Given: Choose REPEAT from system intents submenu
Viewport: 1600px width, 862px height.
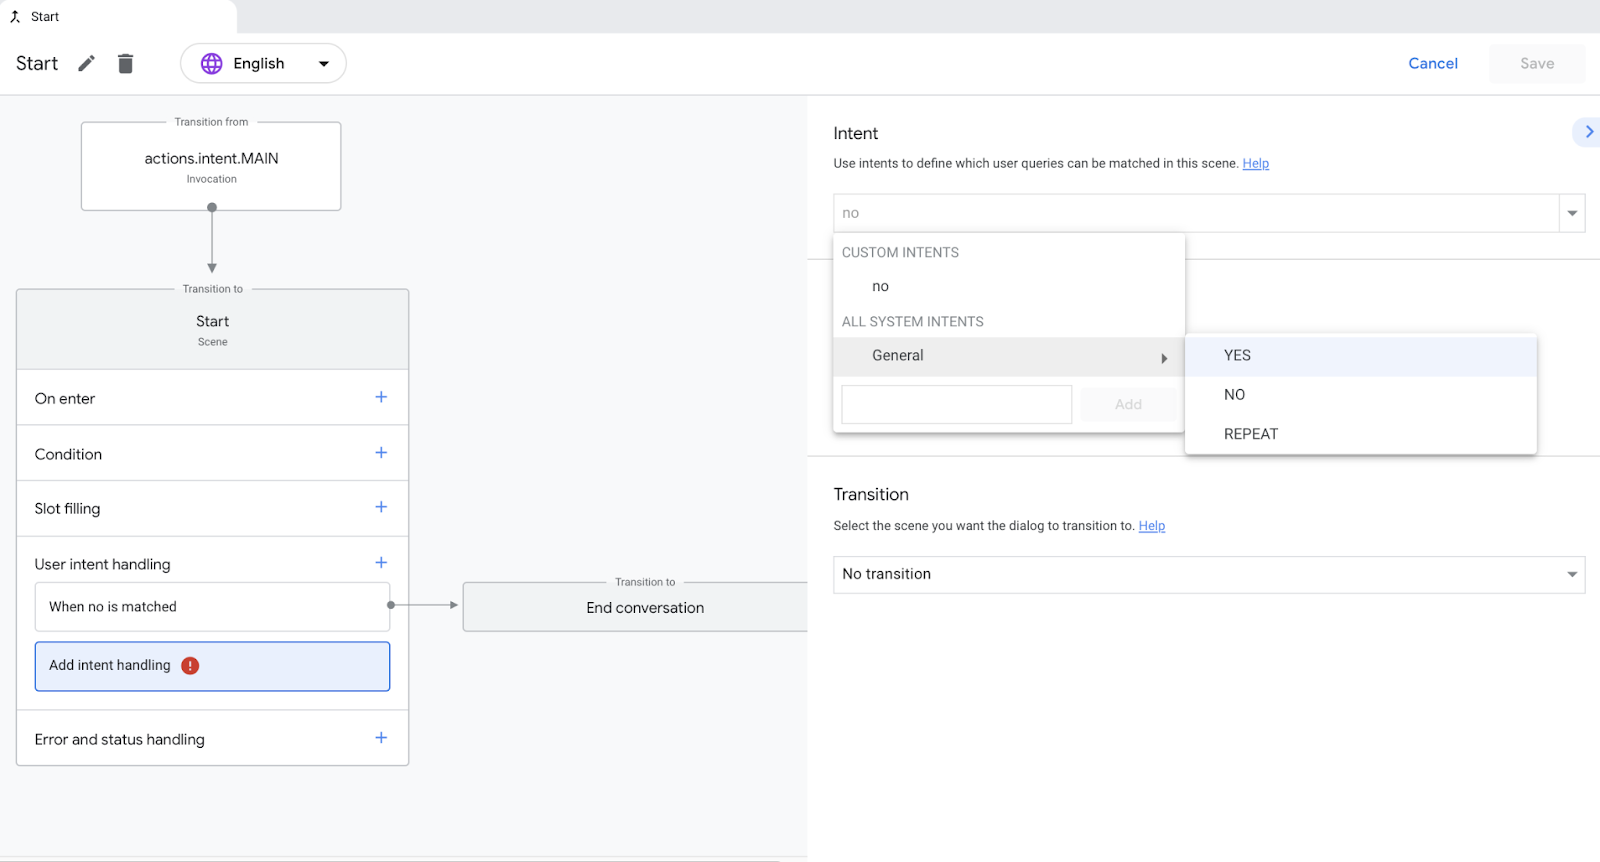Looking at the screenshot, I should [x=1250, y=434].
